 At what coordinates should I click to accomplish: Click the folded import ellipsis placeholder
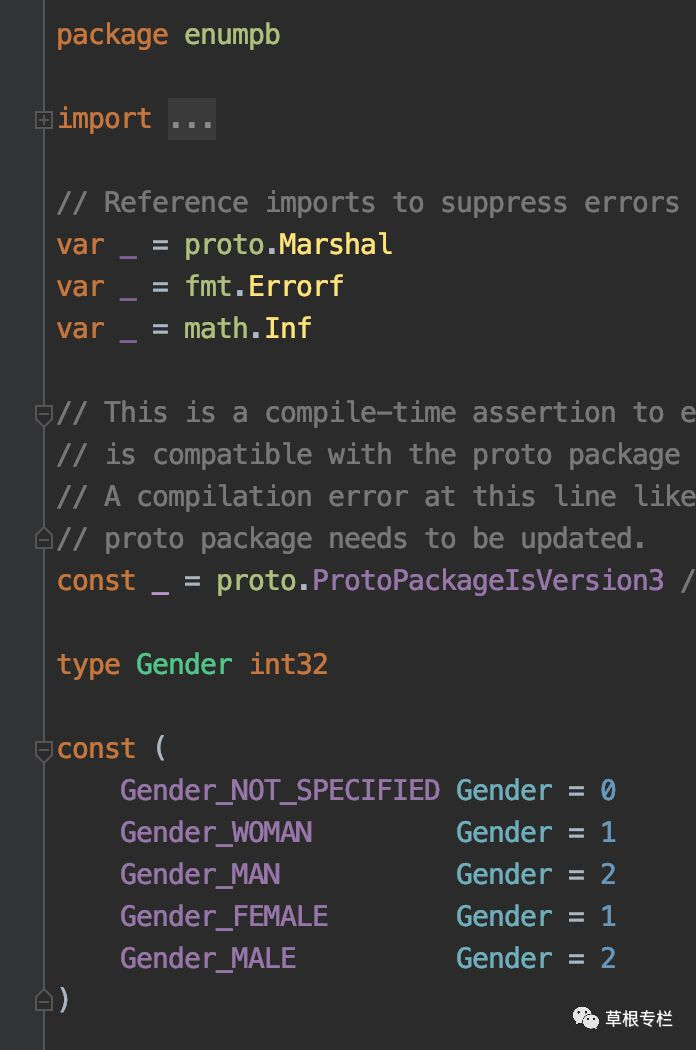click(192, 119)
